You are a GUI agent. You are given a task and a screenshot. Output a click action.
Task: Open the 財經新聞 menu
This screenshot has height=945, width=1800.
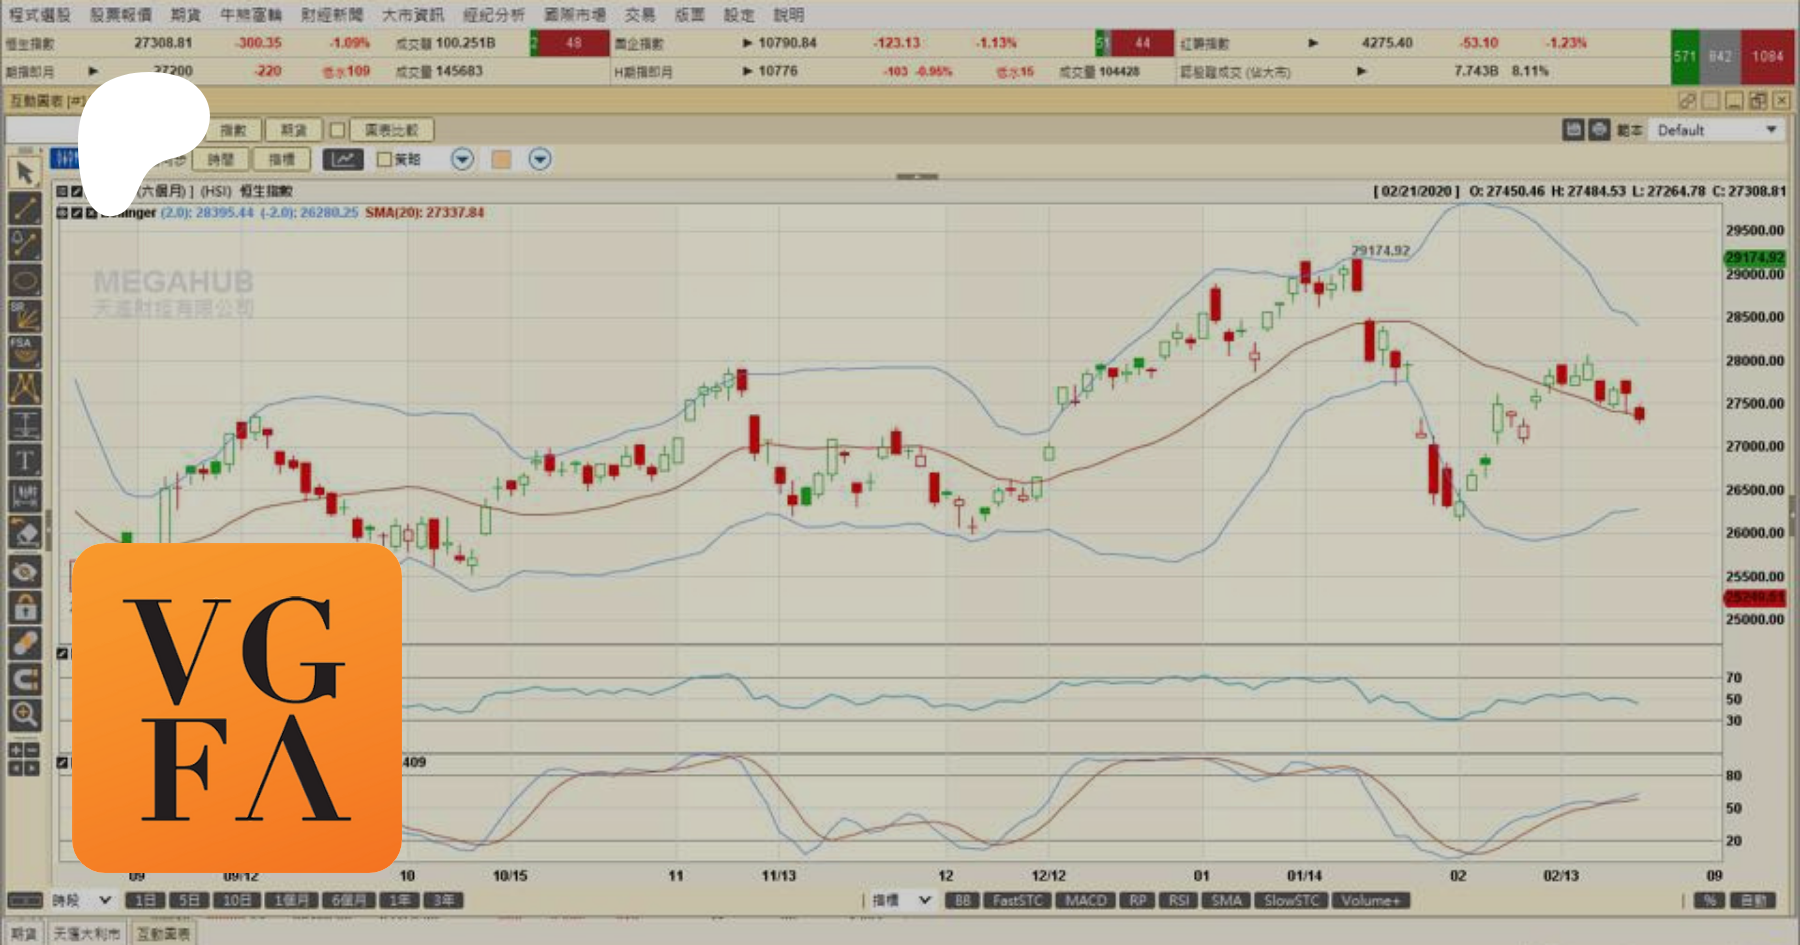coord(331,14)
